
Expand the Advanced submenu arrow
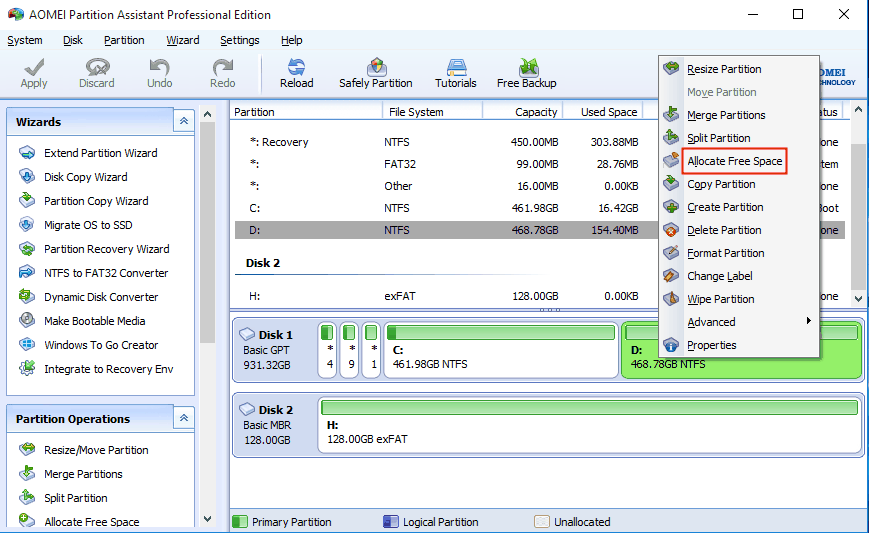pos(809,321)
